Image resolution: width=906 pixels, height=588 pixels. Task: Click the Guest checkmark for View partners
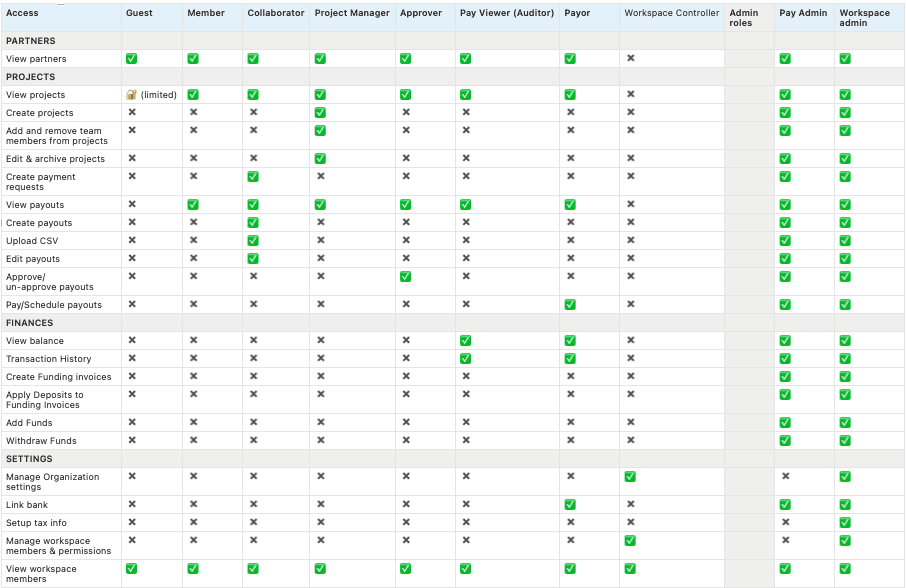coord(131,59)
